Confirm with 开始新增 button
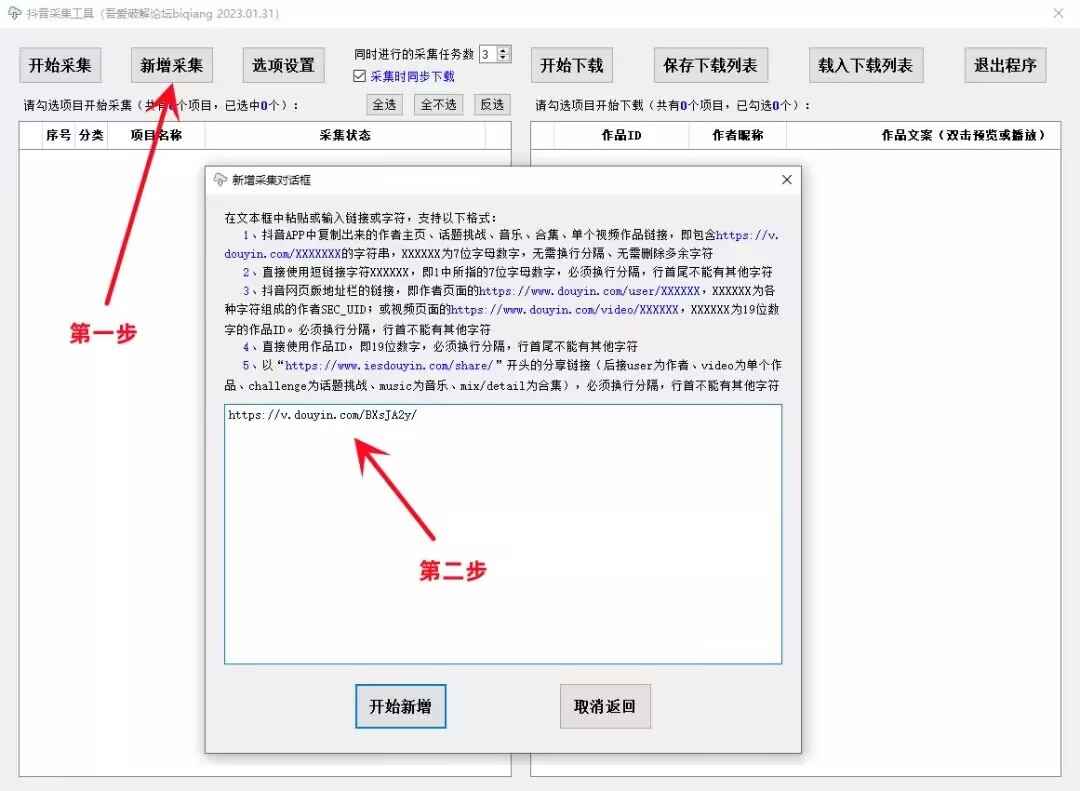This screenshot has width=1080, height=791. [400, 706]
